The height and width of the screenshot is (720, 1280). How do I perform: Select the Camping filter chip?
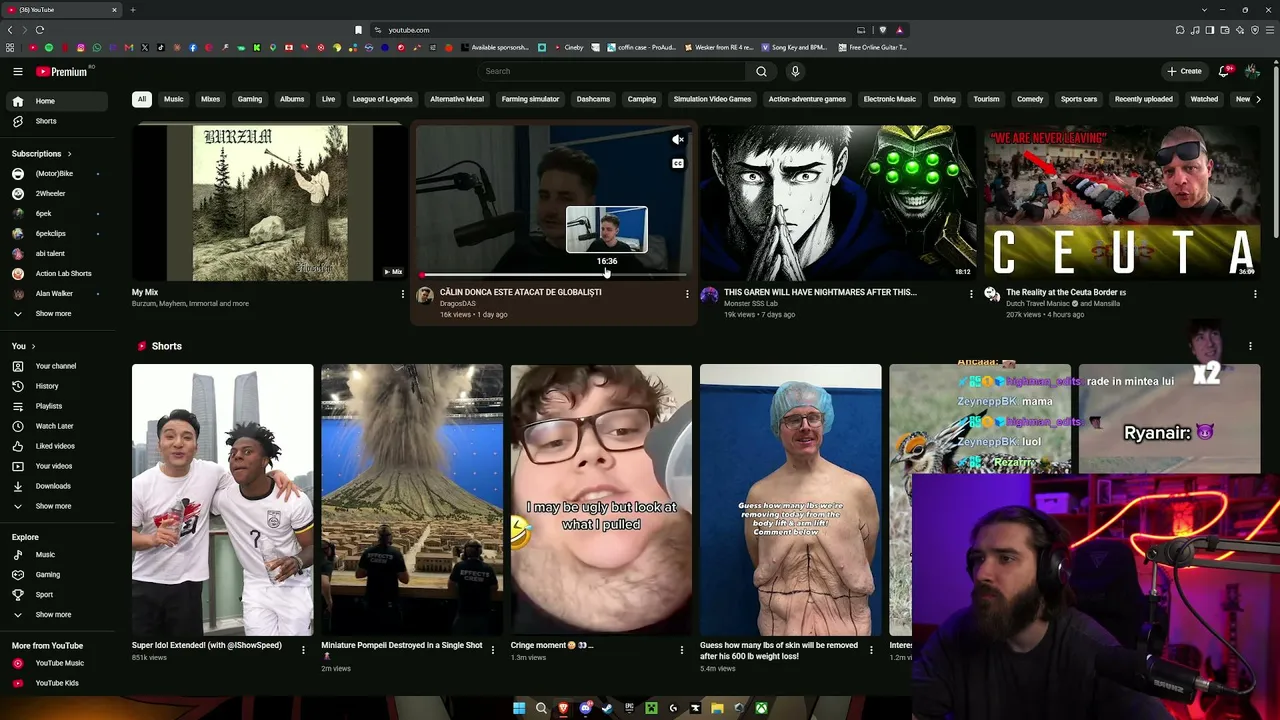click(642, 99)
